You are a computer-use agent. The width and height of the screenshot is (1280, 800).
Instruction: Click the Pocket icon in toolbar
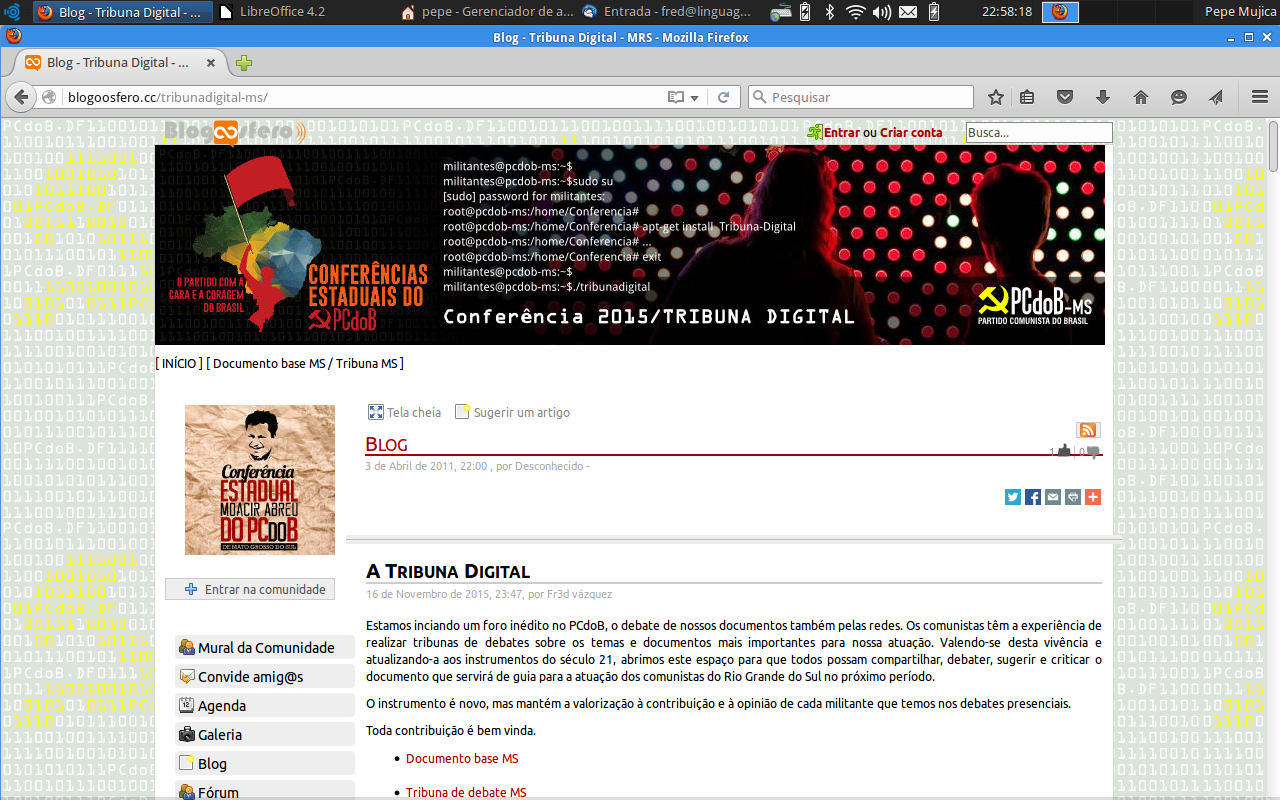pyautogui.click(x=1065, y=97)
